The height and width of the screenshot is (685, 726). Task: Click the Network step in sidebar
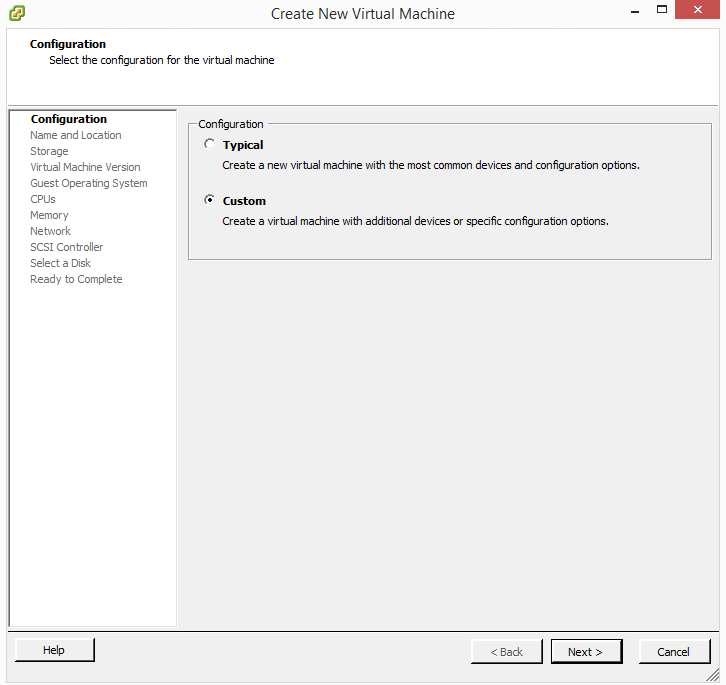pyautogui.click(x=50, y=231)
